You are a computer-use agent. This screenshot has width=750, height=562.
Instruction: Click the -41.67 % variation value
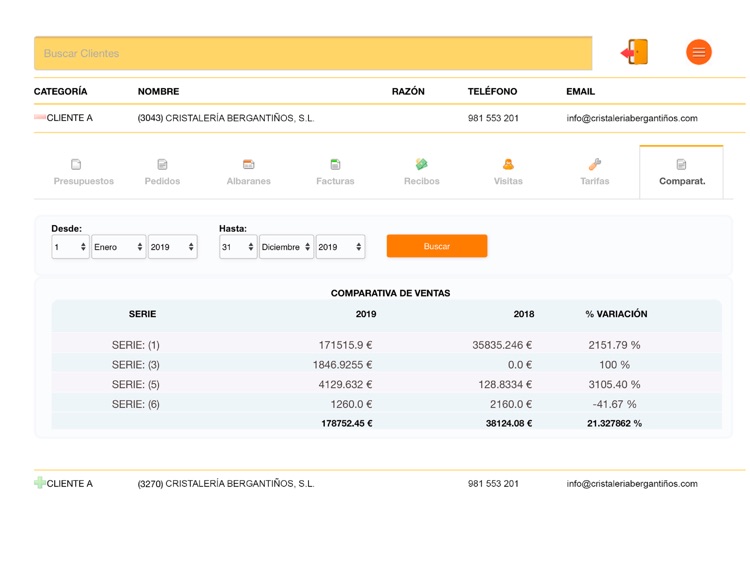pos(615,404)
